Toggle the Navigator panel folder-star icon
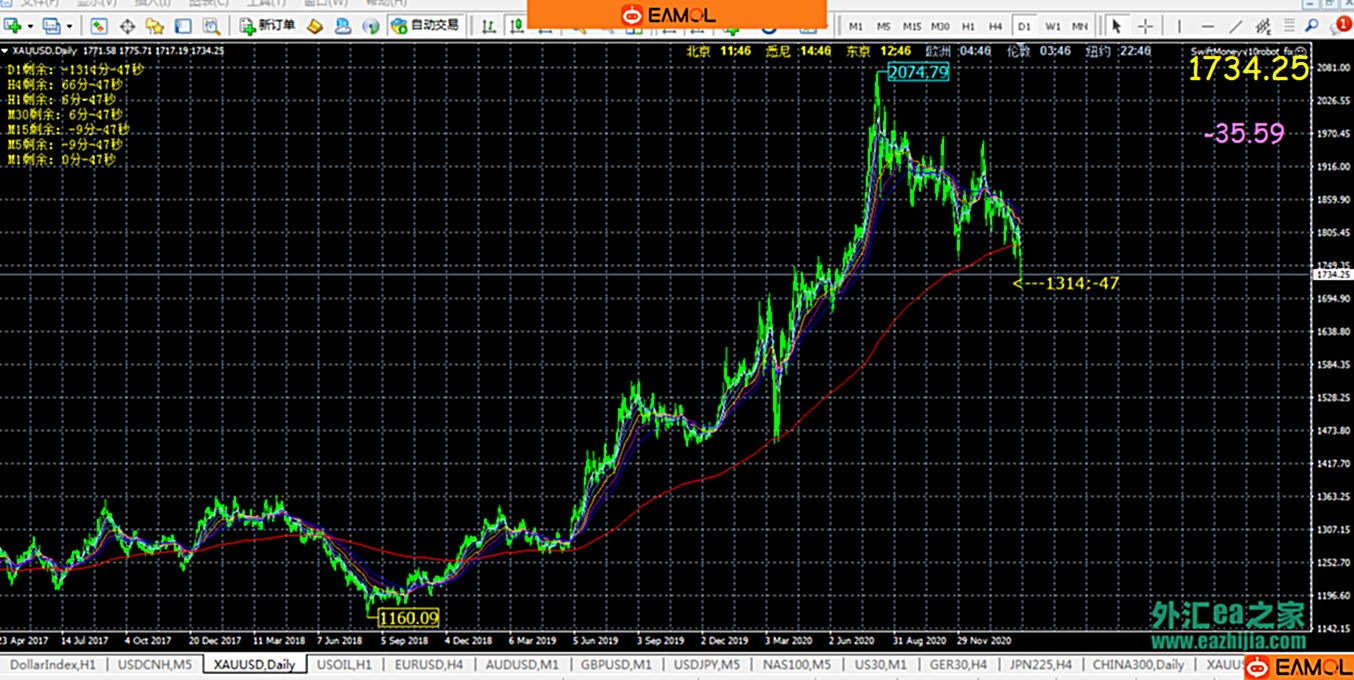Image resolution: width=1354 pixels, height=680 pixels. tap(155, 26)
